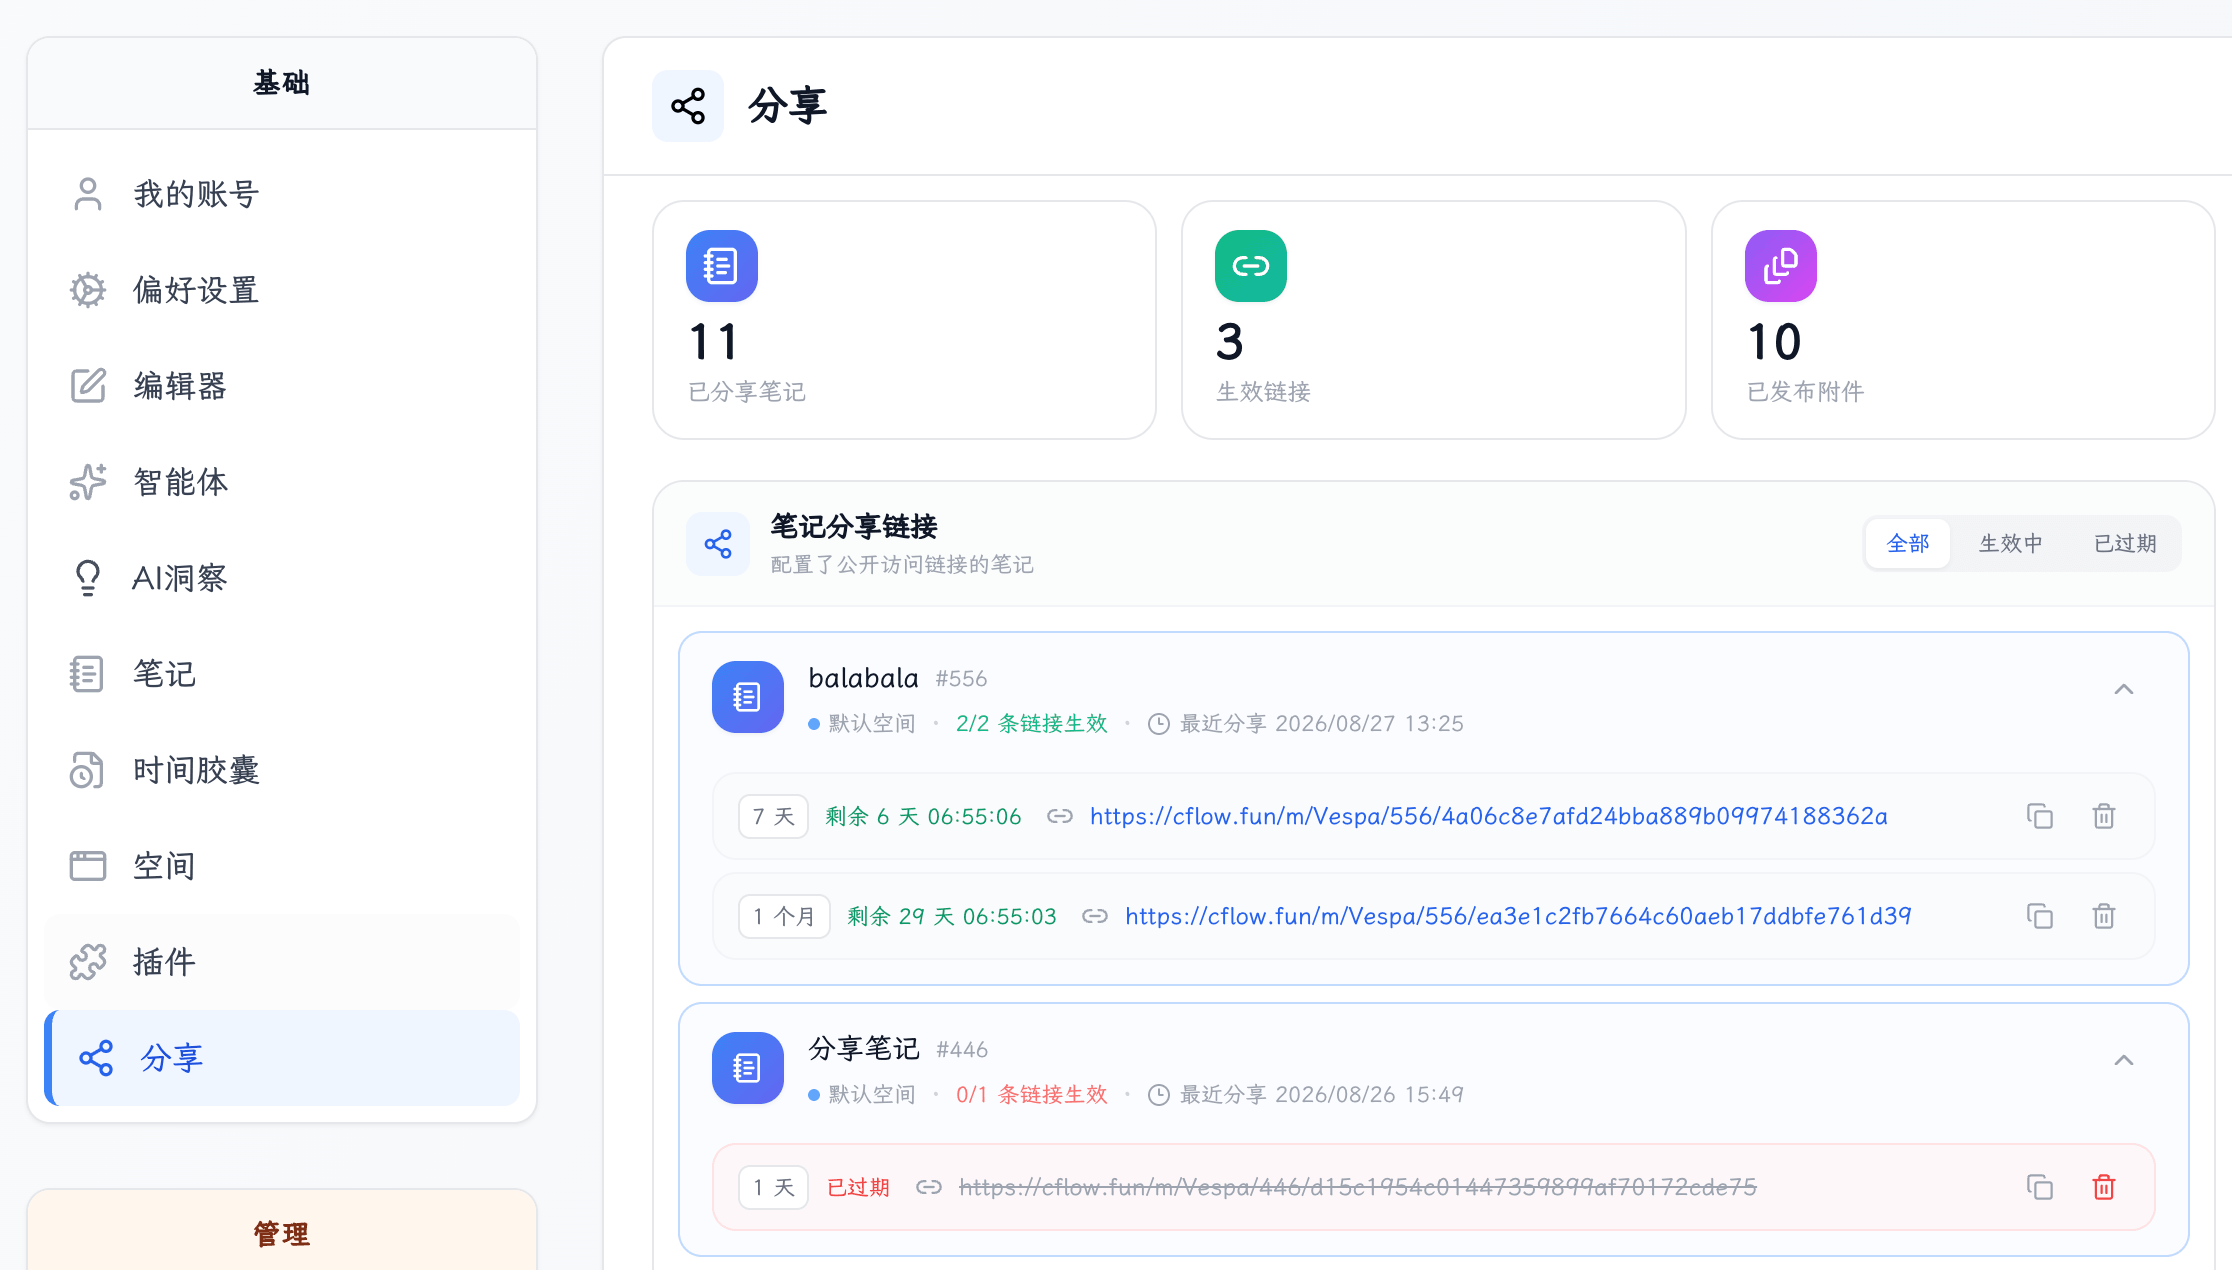
Task: Copy the expired 1 天 link
Action: pos(2040,1187)
